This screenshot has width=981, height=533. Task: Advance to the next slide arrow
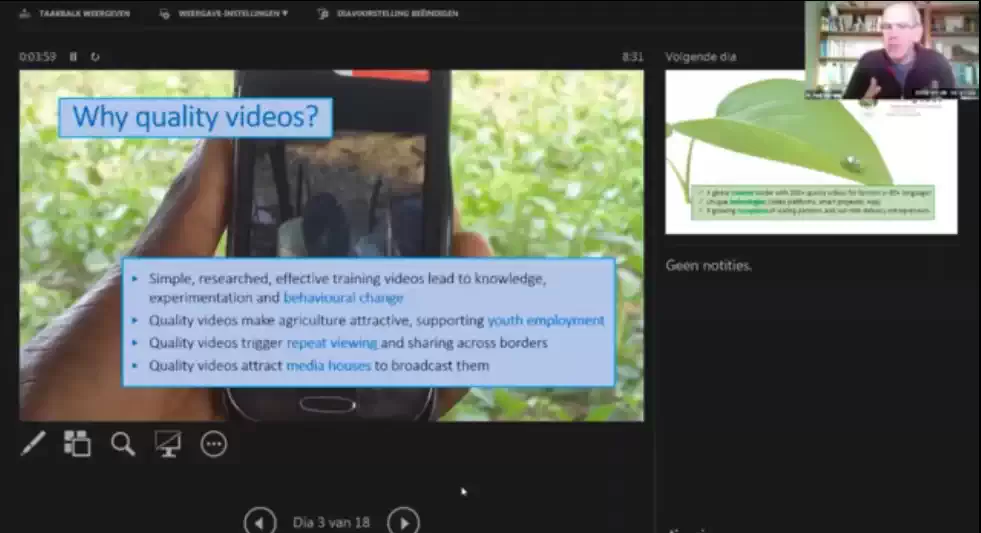coord(403,522)
